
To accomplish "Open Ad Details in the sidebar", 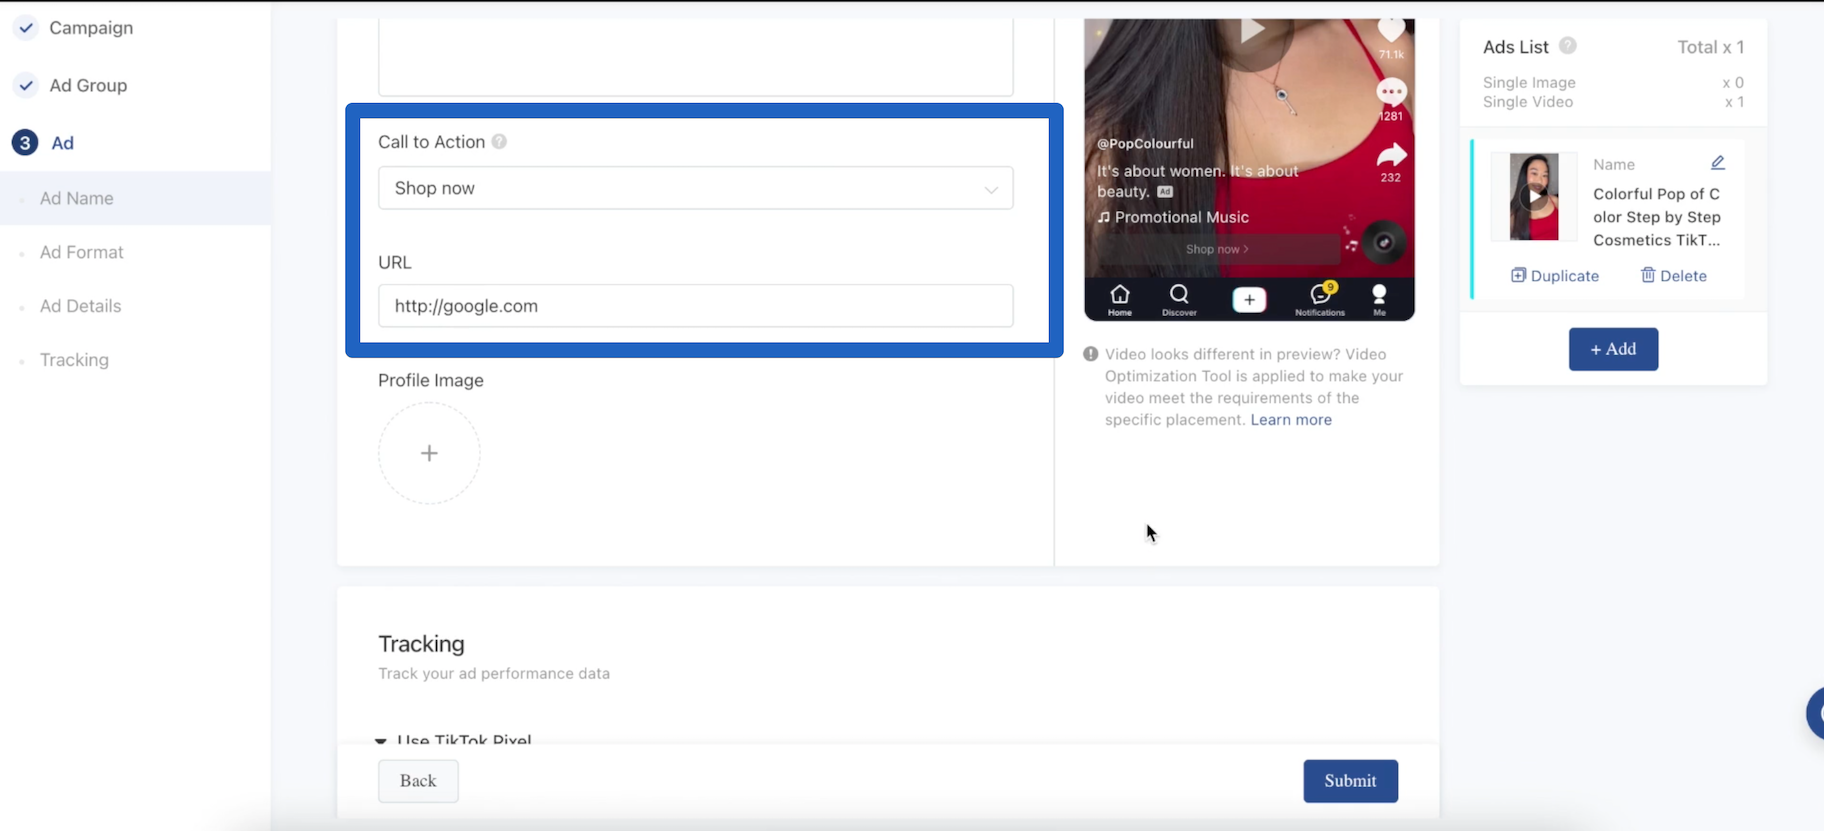I will [x=80, y=306].
